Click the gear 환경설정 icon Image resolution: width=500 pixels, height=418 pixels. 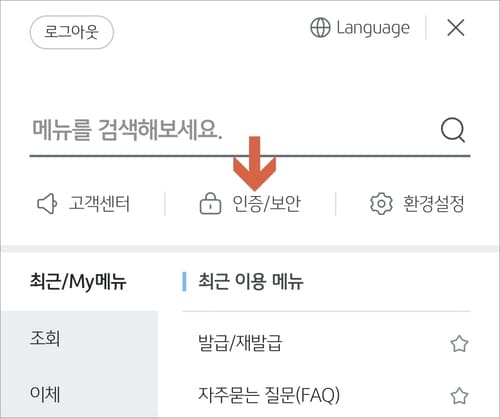tap(381, 203)
